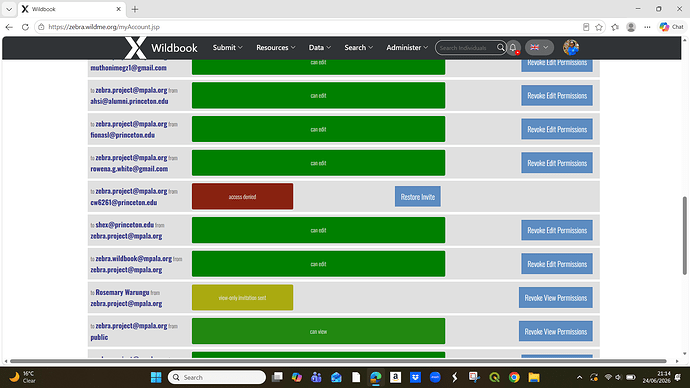Screen dimensions: 690x388
Task: Open the reader view icon in address bar
Action: point(586,27)
